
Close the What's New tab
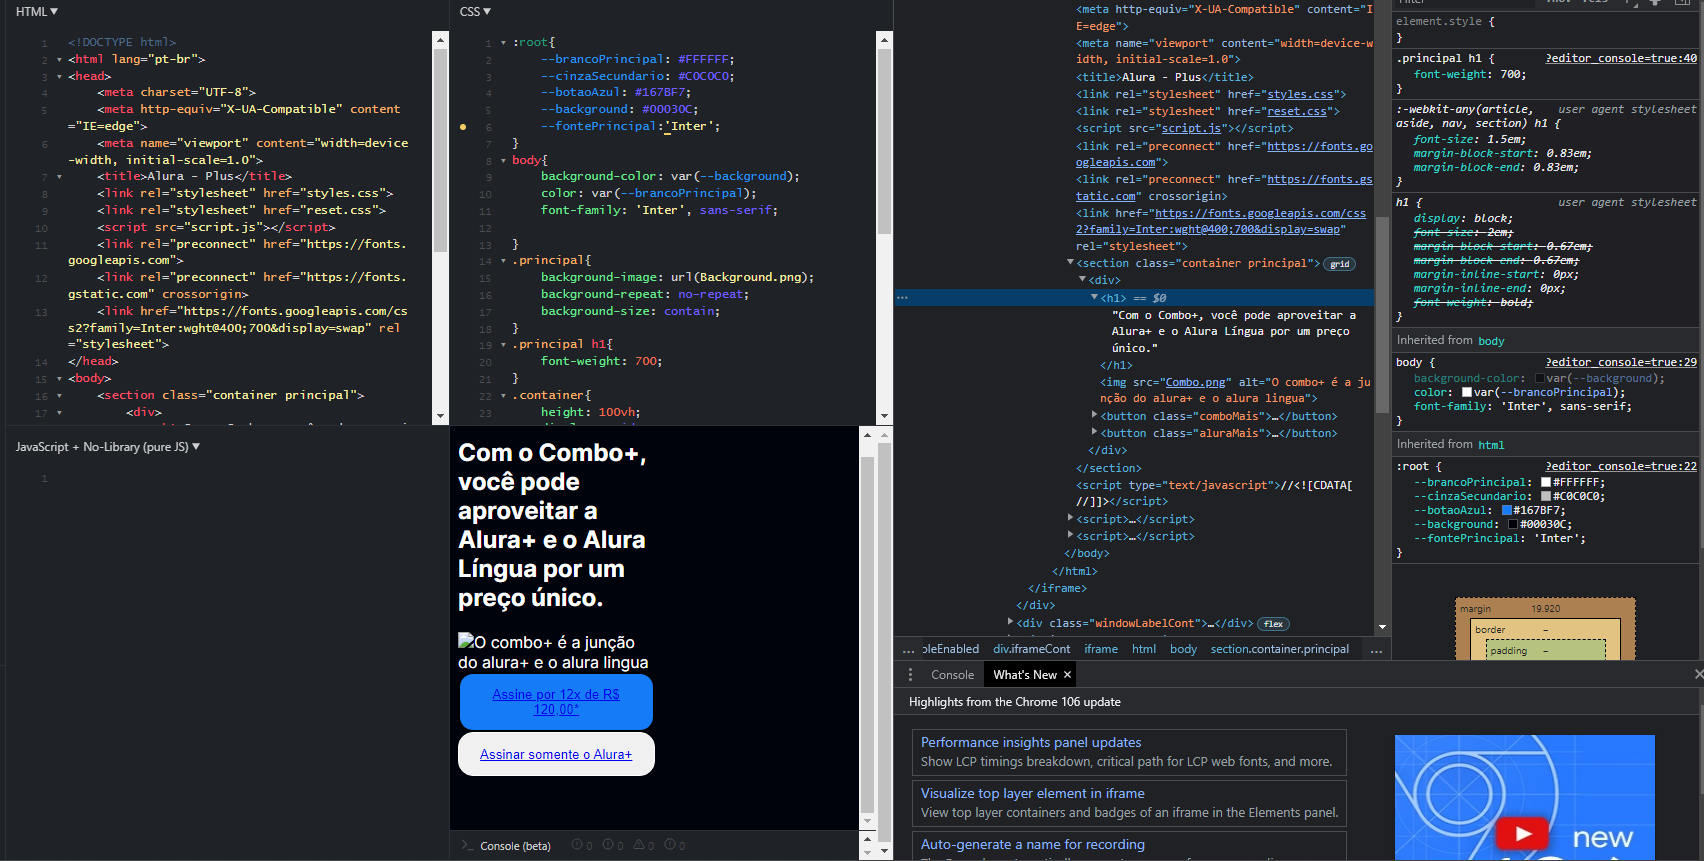pos(1067,675)
